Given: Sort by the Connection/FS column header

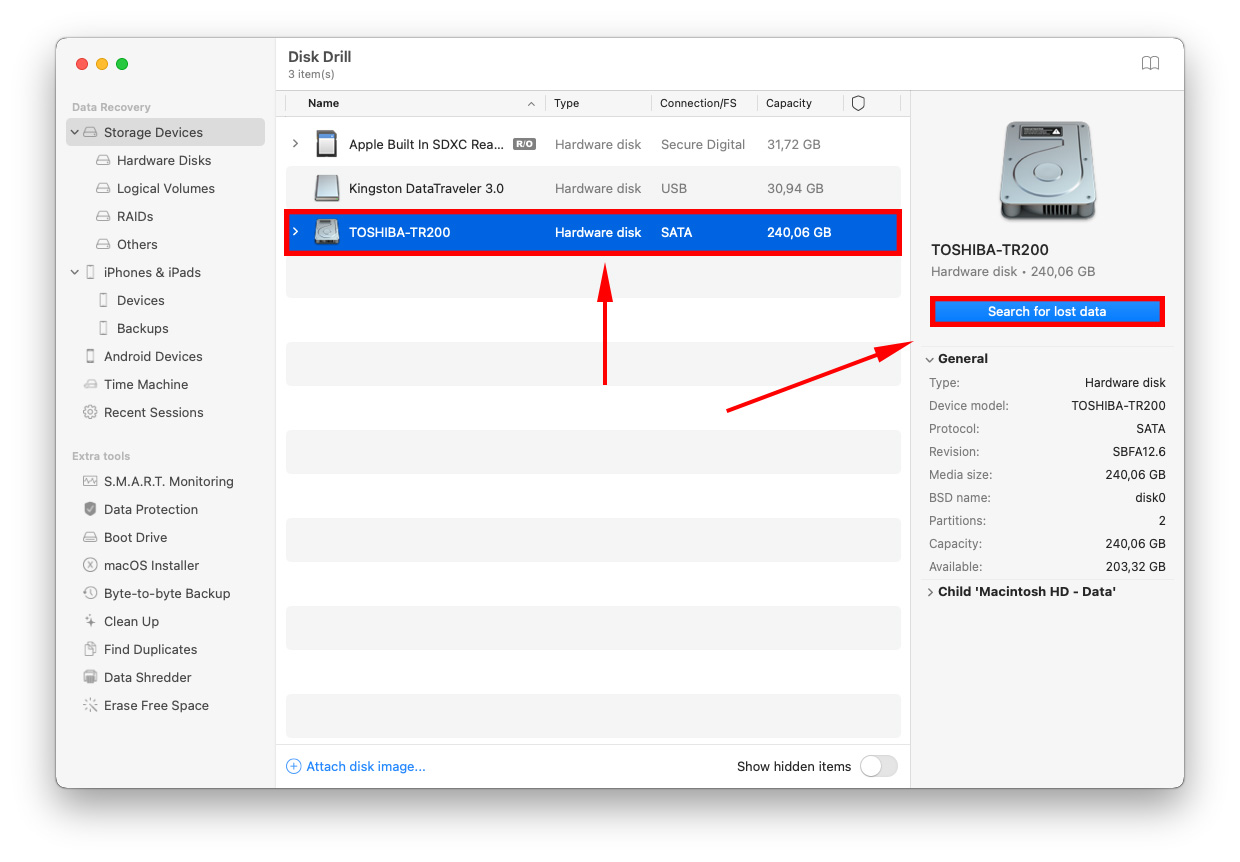Looking at the screenshot, I should (x=698, y=103).
